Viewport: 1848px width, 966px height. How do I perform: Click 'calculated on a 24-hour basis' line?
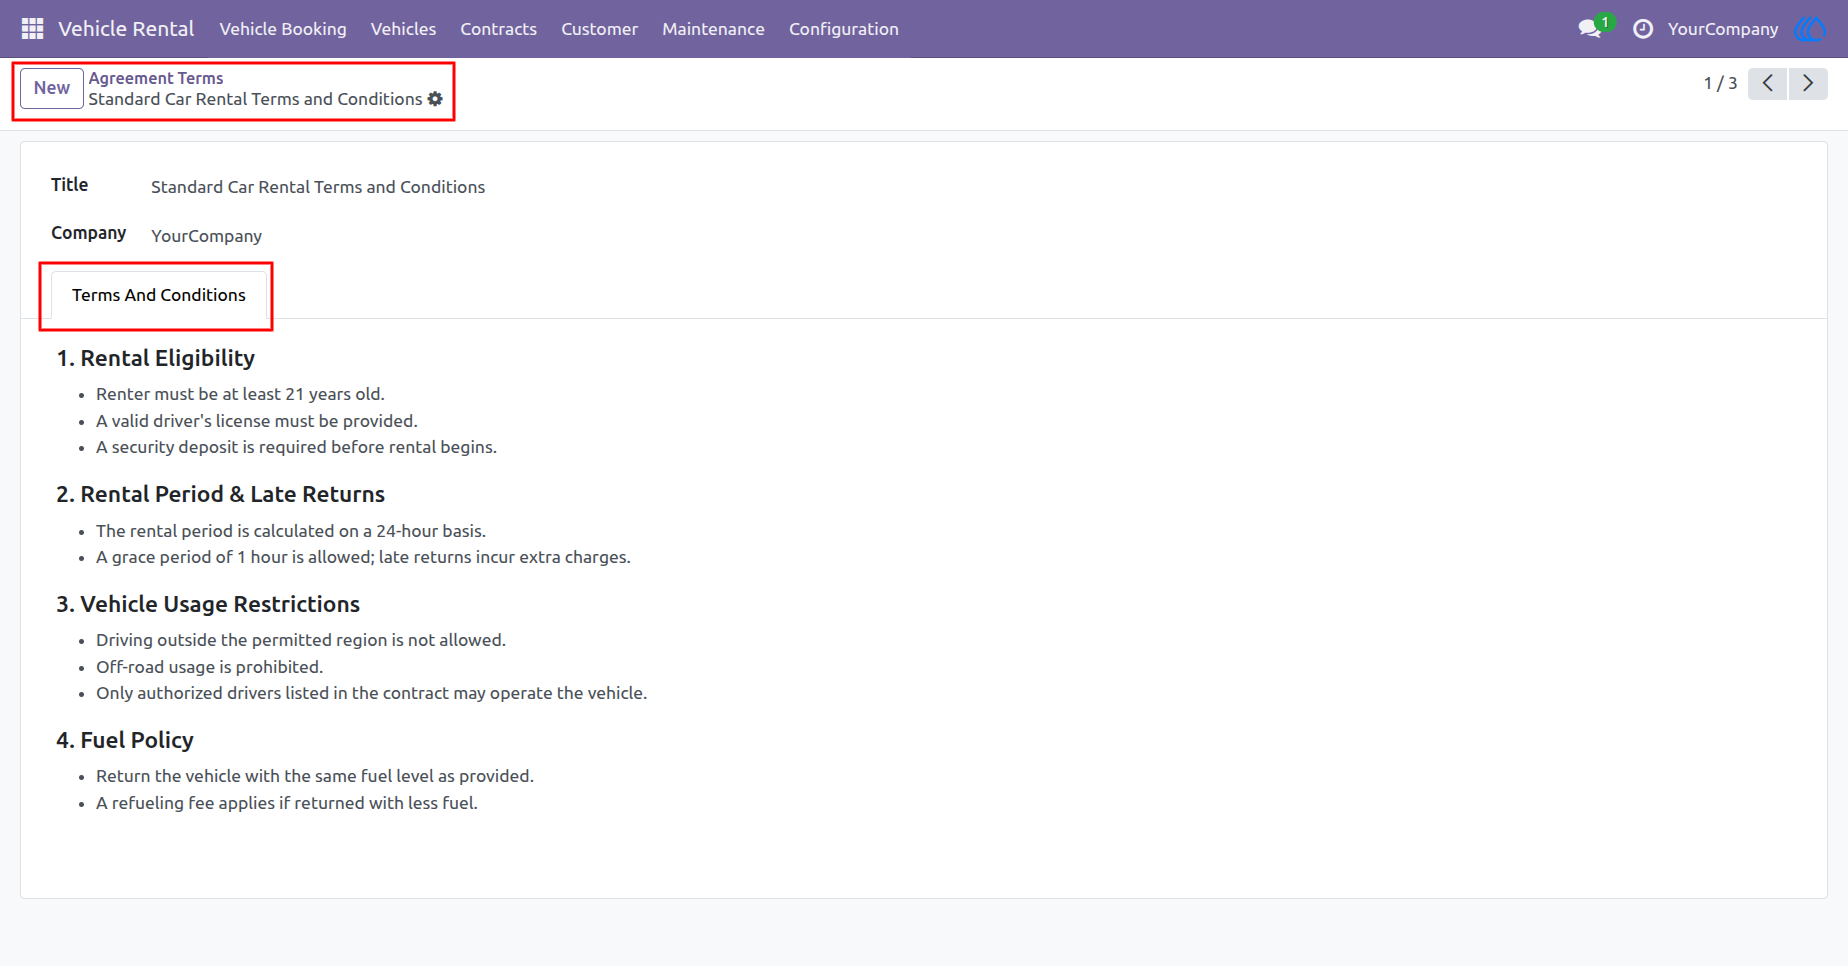point(291,531)
